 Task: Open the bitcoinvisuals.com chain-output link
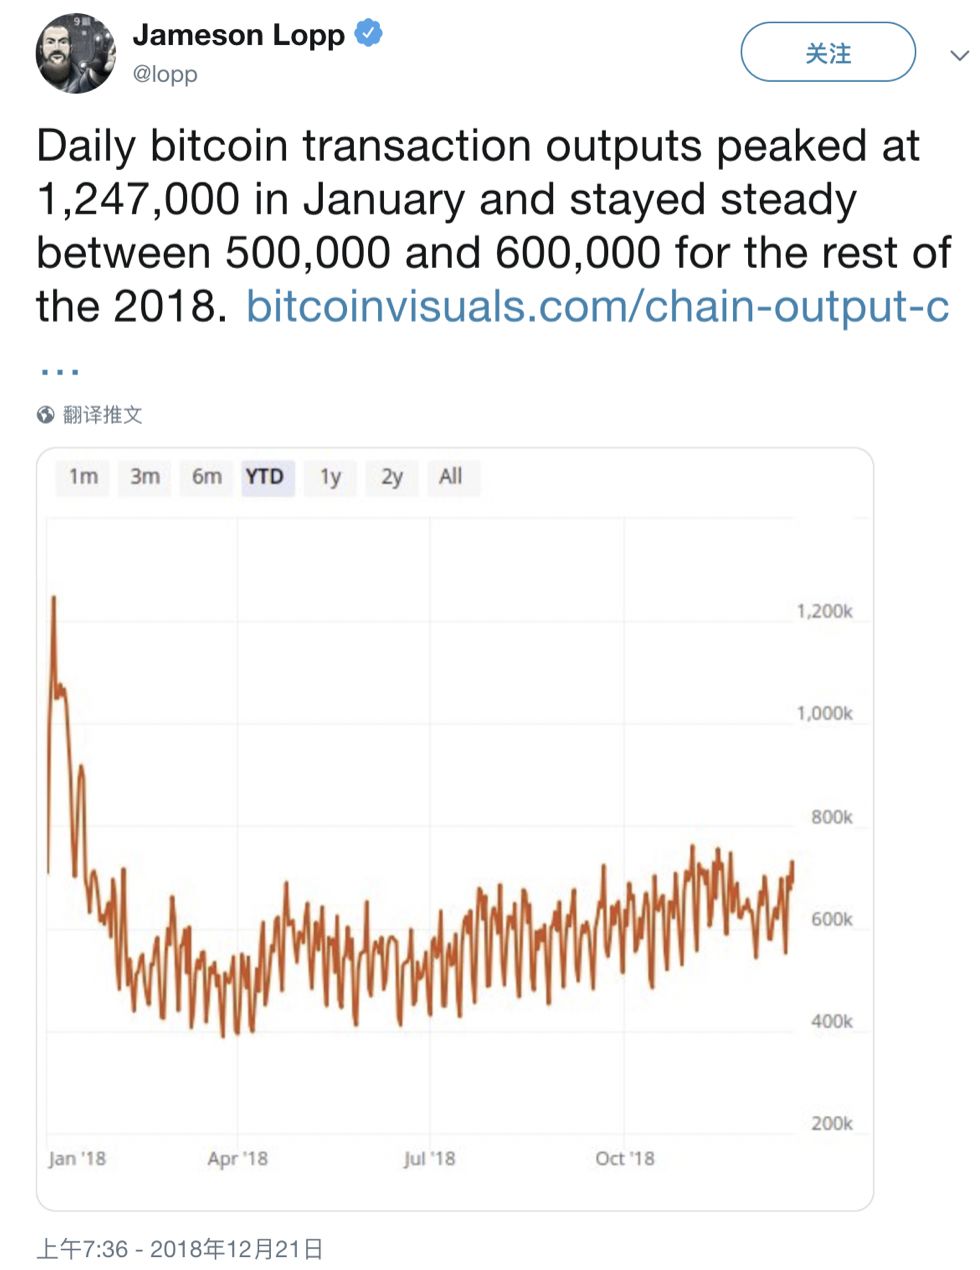tap(597, 306)
